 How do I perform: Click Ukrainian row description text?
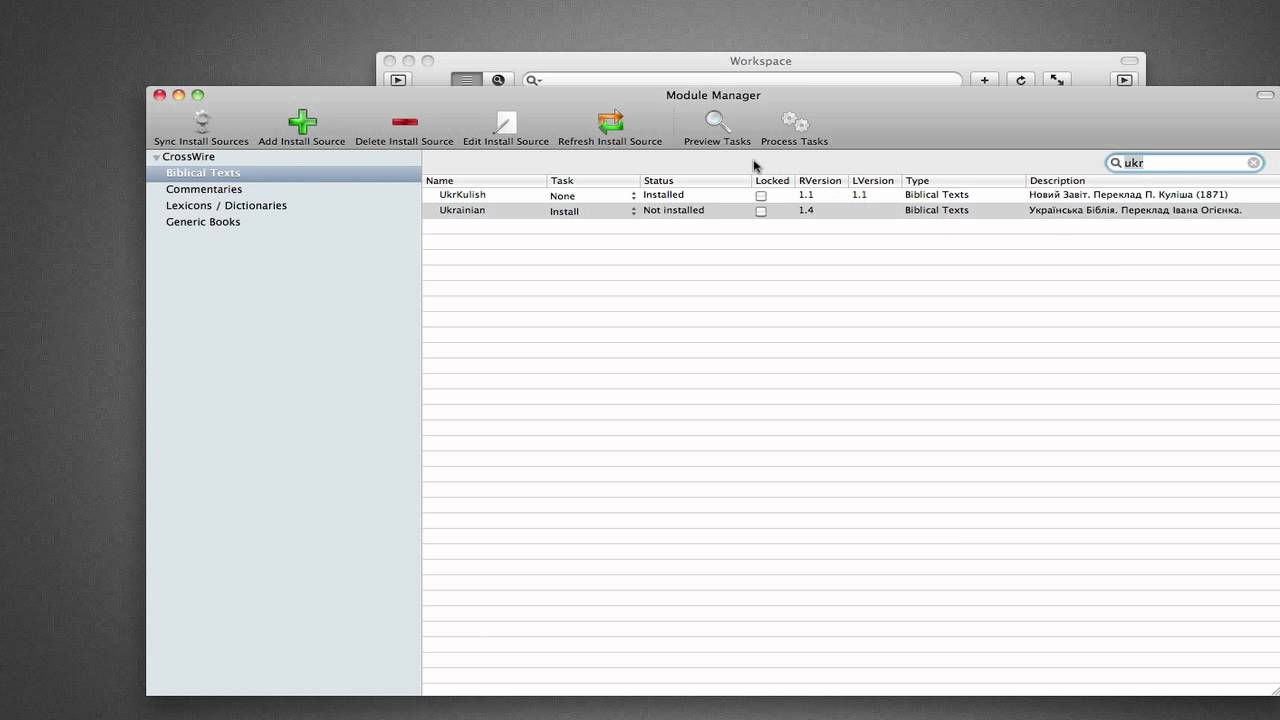(x=1135, y=211)
